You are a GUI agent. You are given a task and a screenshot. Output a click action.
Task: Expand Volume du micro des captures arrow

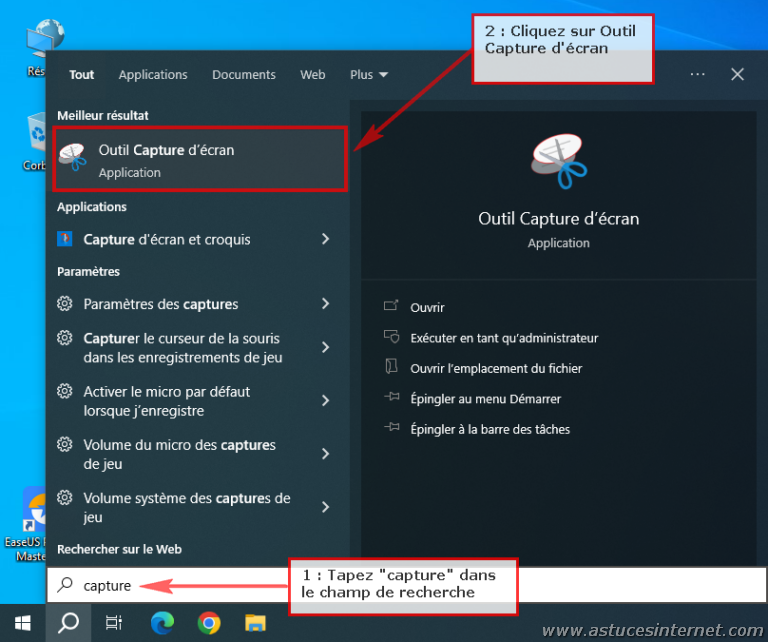(x=326, y=454)
